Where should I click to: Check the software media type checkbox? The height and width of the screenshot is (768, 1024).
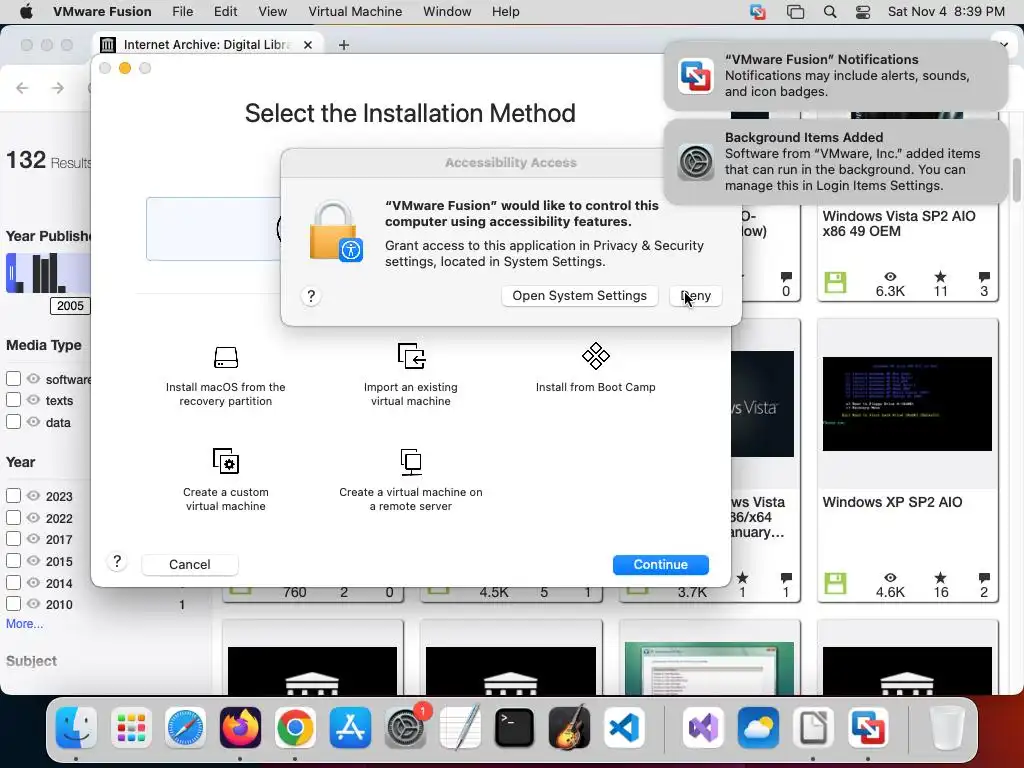point(13,379)
